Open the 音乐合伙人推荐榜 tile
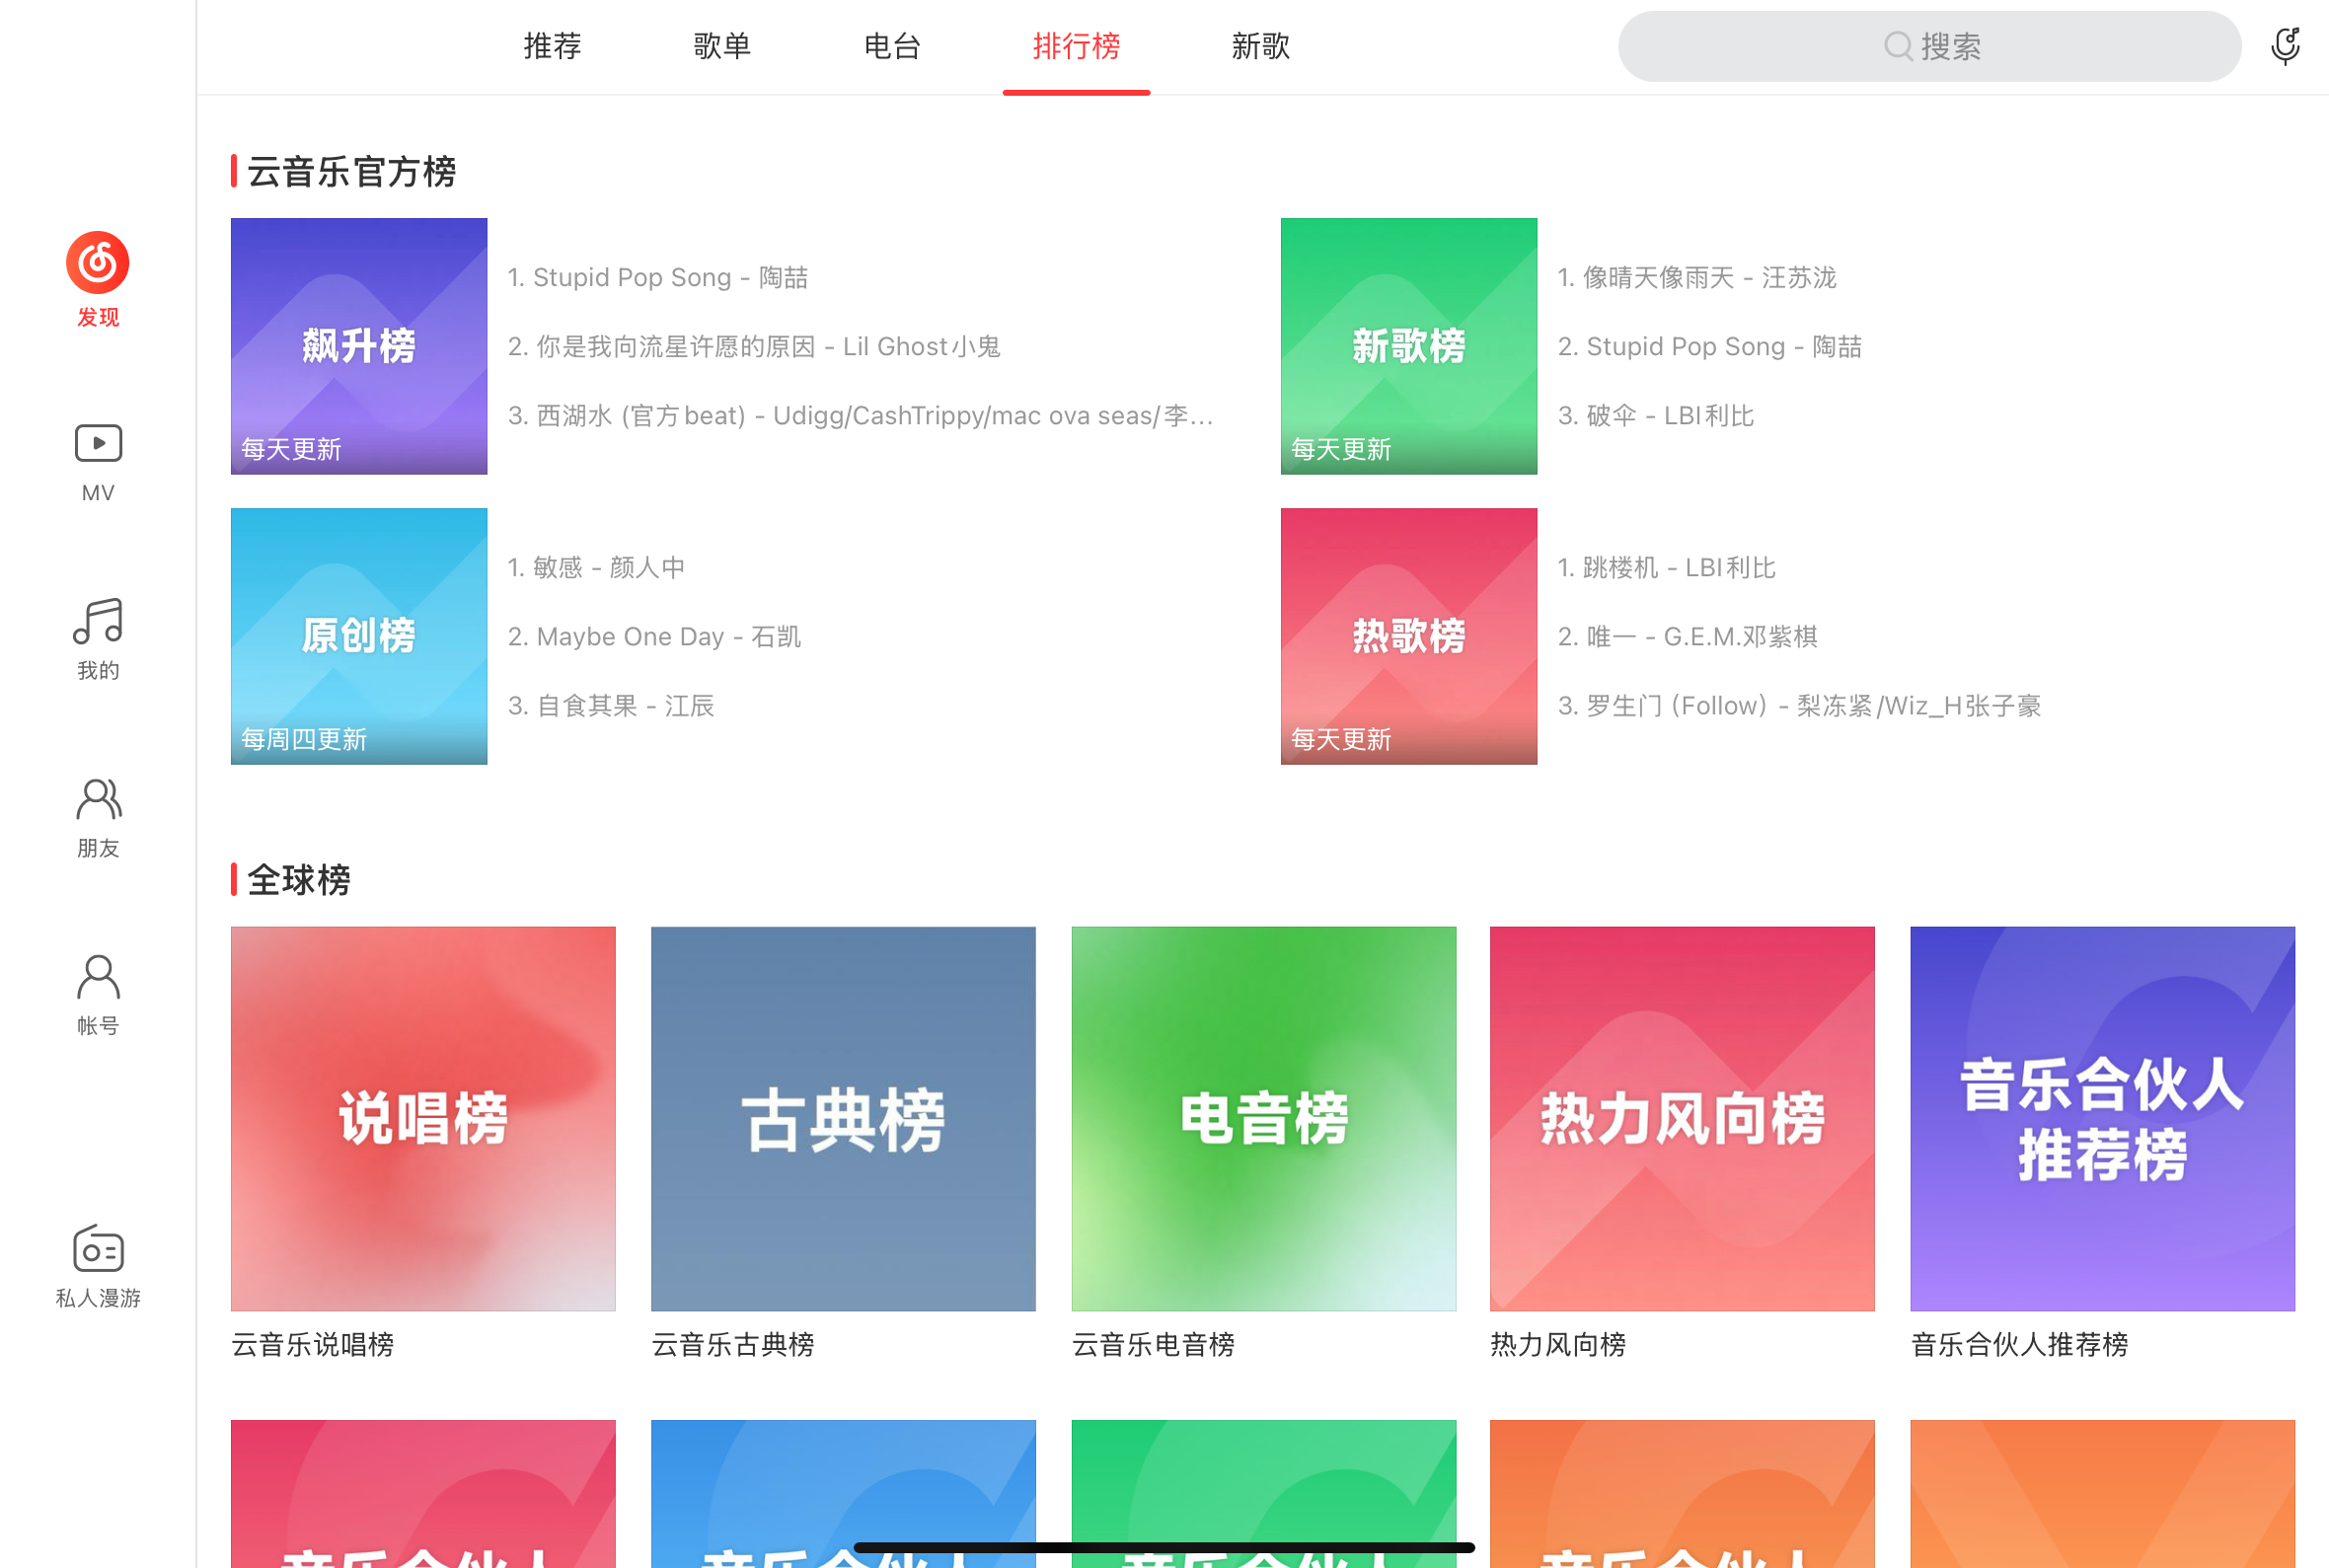 tap(2102, 1118)
